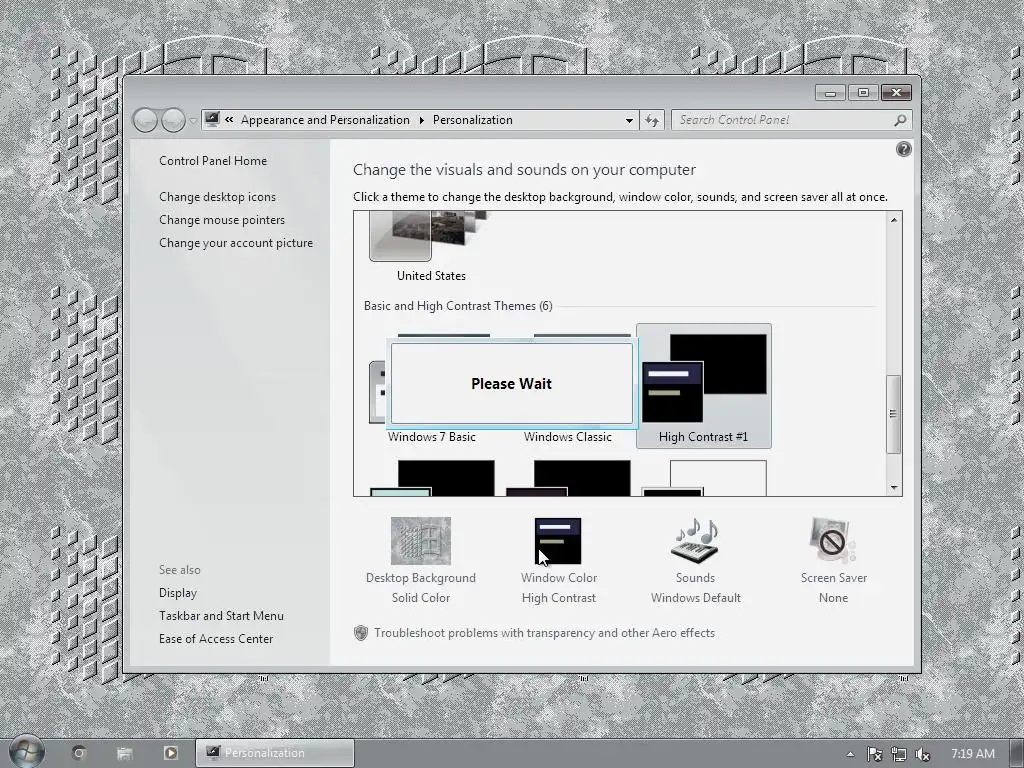Click the search magnifier icon
This screenshot has height=768, width=1024.
click(900, 120)
